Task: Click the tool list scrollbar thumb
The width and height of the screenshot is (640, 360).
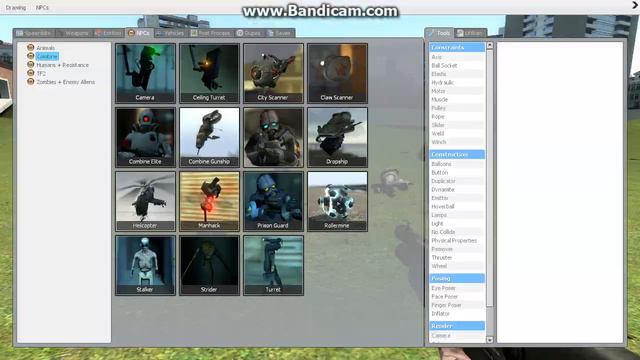Action: [490, 178]
